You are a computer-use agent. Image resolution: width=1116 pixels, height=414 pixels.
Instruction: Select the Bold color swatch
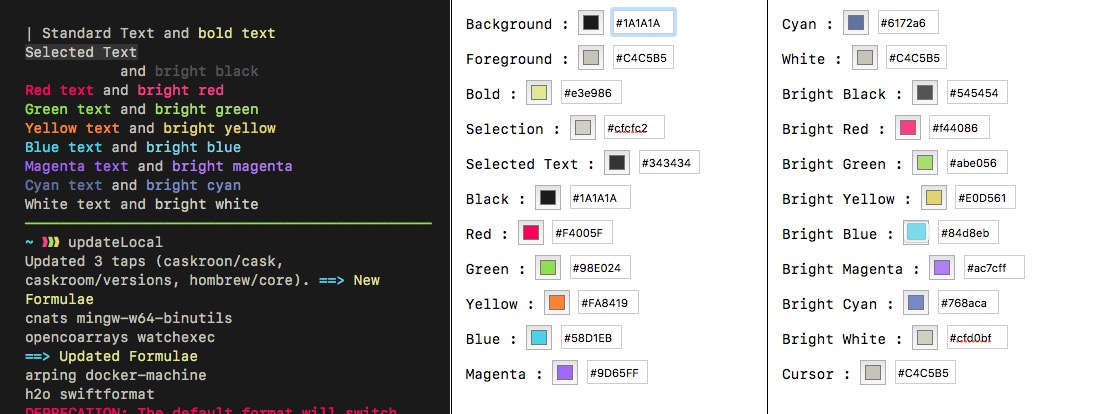pyautogui.click(x=539, y=93)
